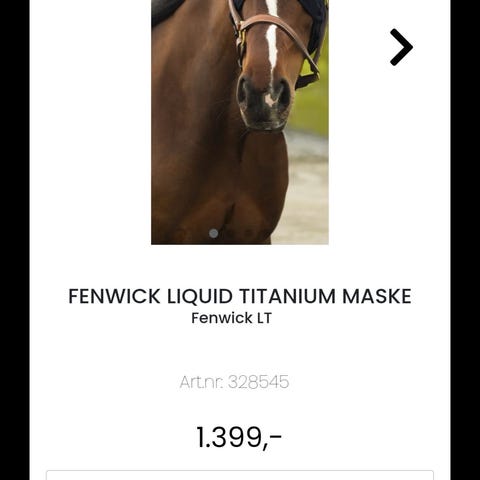The width and height of the screenshot is (480, 480).
Task: Select the grey carousel indicator dot
Action: tap(213, 233)
